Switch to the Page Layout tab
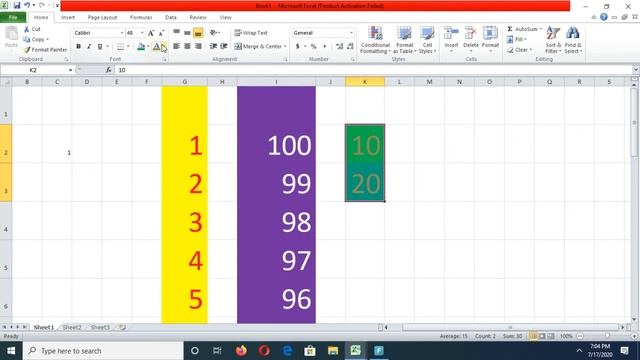 point(102,18)
